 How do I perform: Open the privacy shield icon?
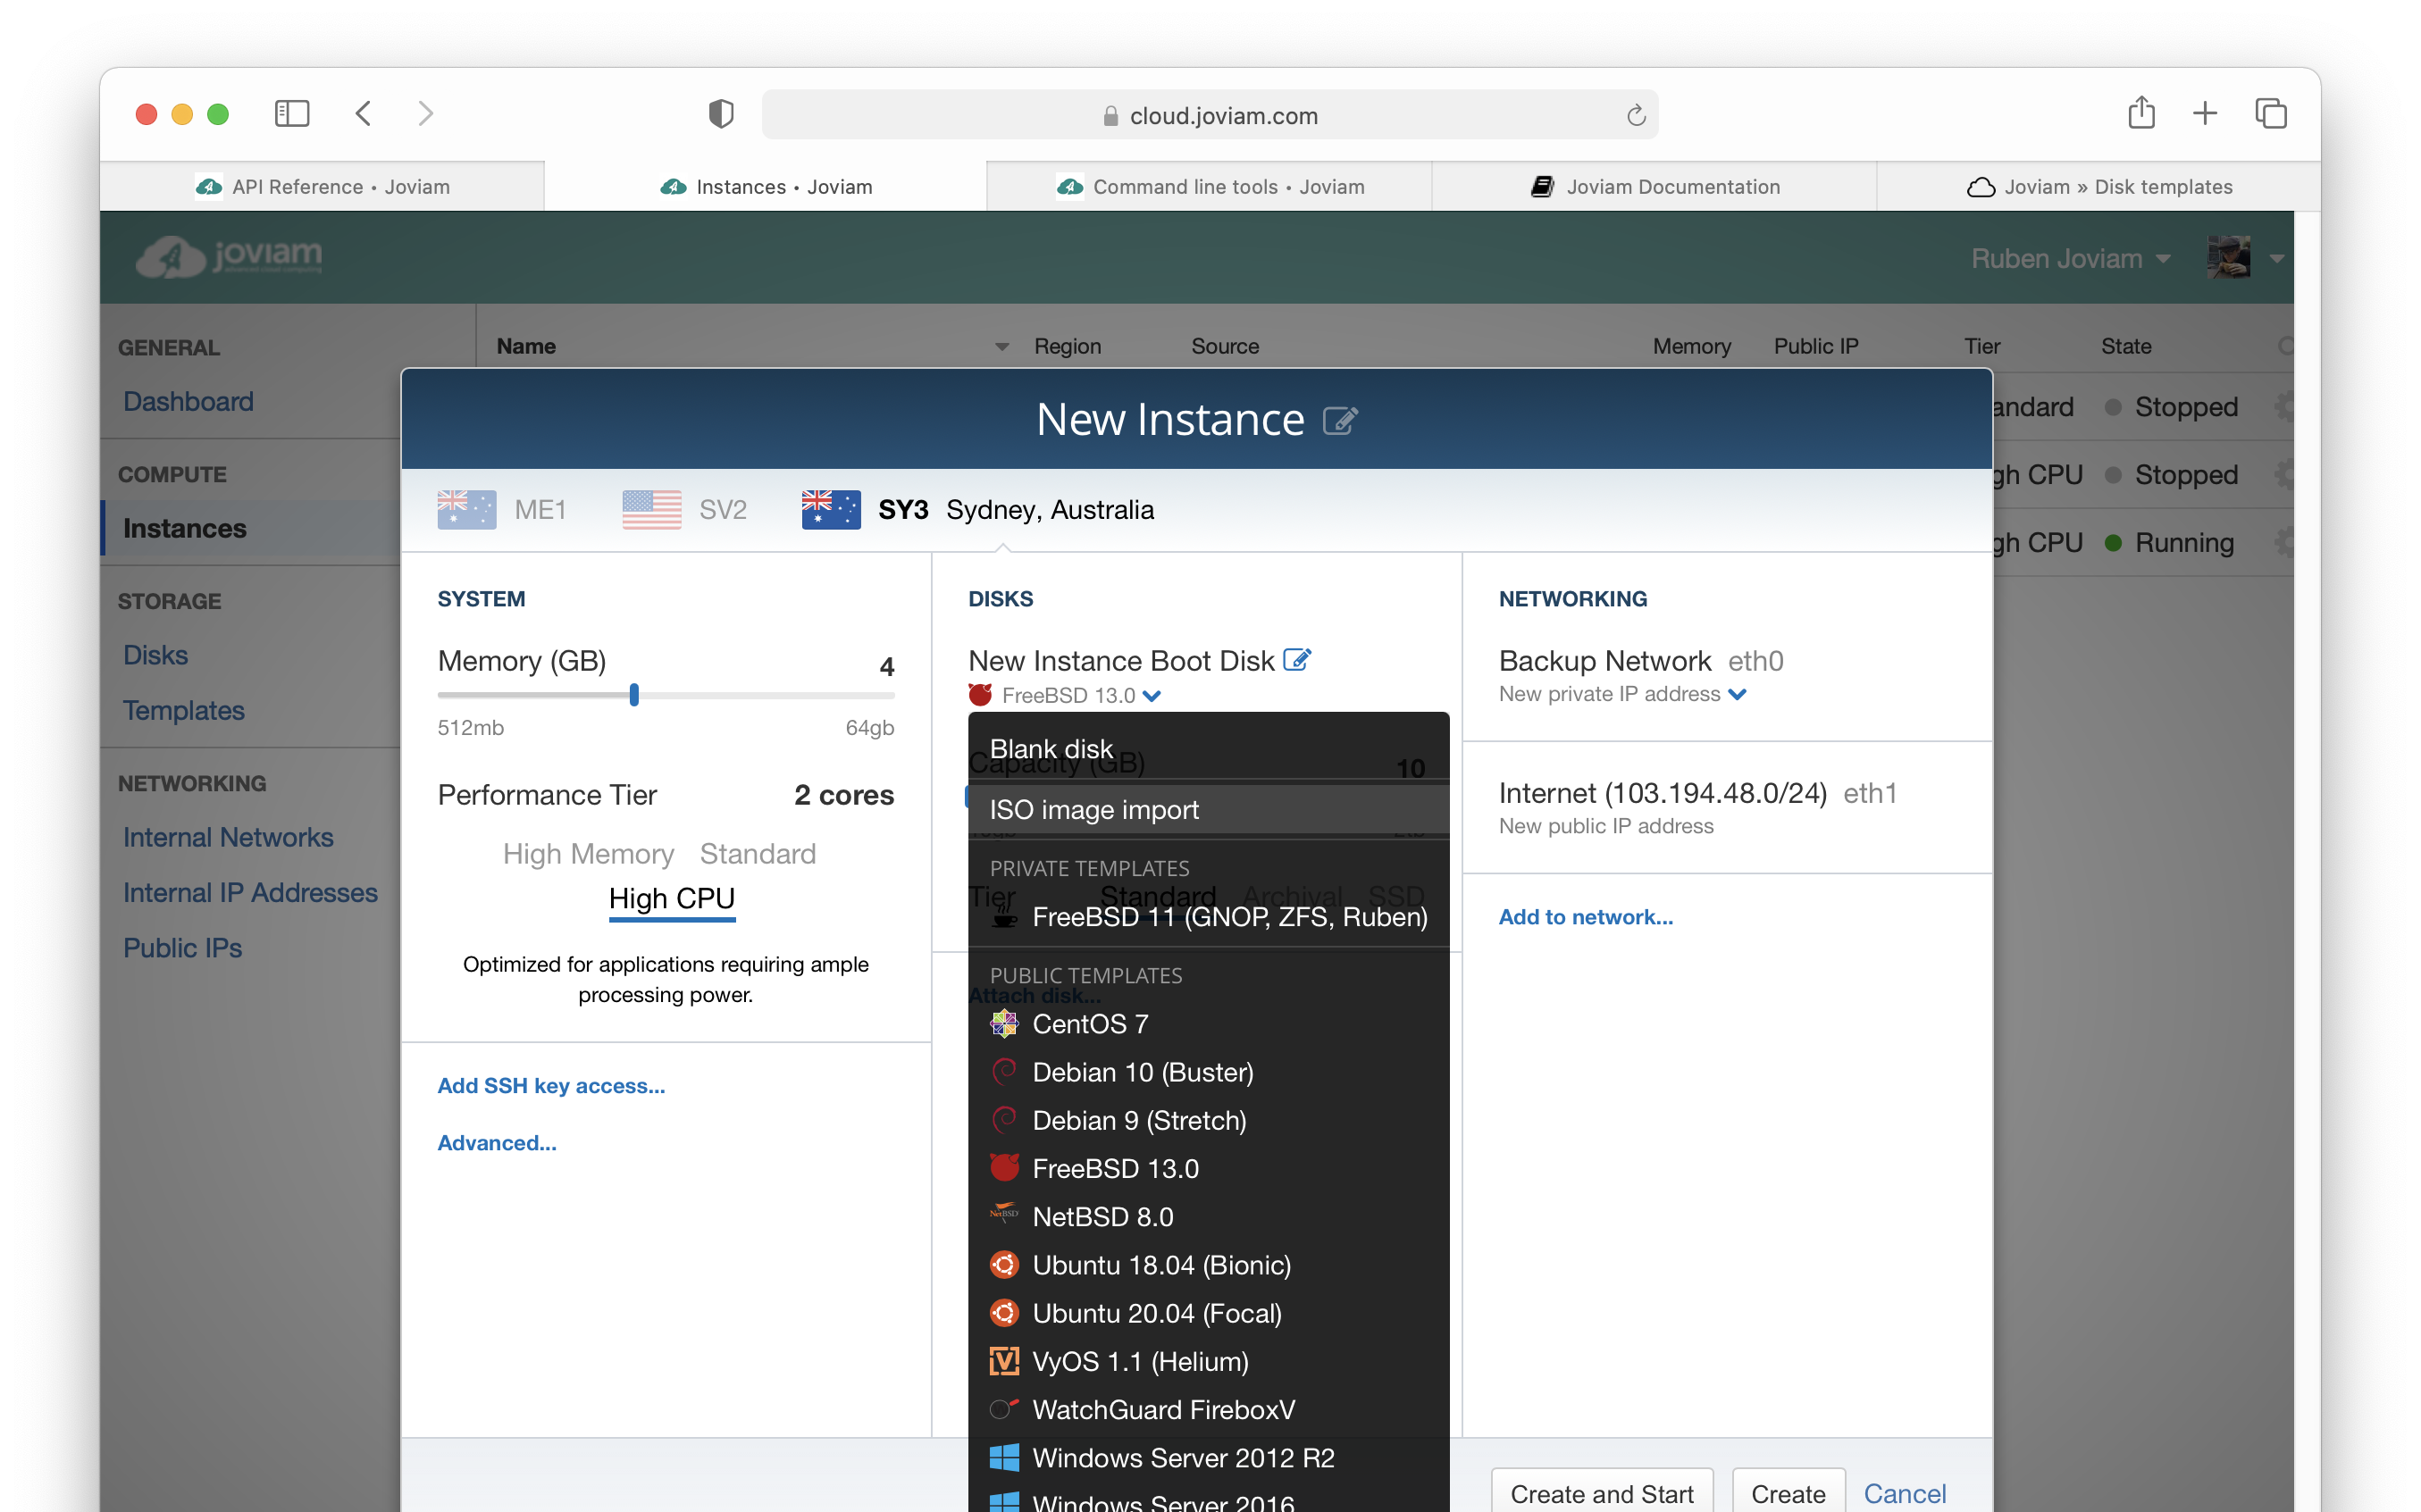pyautogui.click(x=721, y=114)
